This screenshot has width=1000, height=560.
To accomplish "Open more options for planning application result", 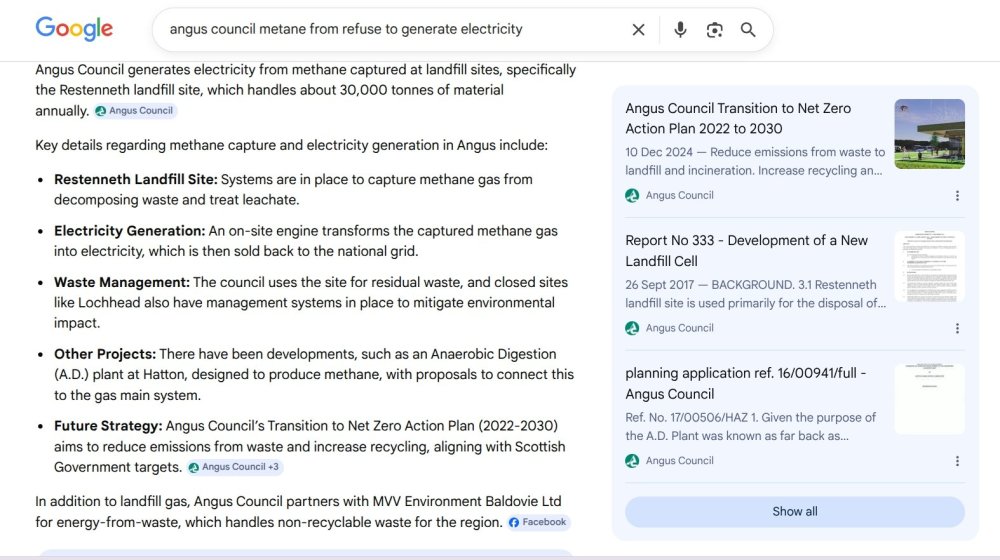I will [x=957, y=461].
